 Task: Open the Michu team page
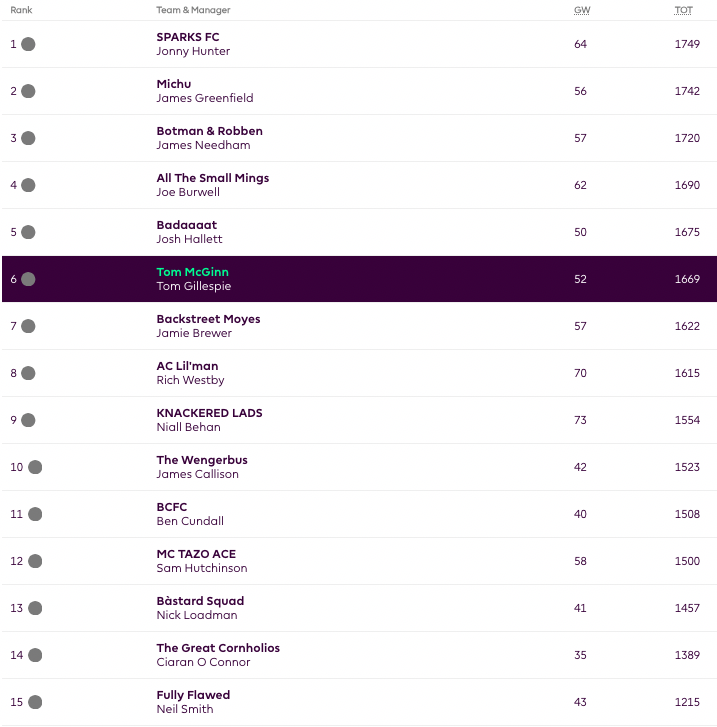click(x=174, y=84)
